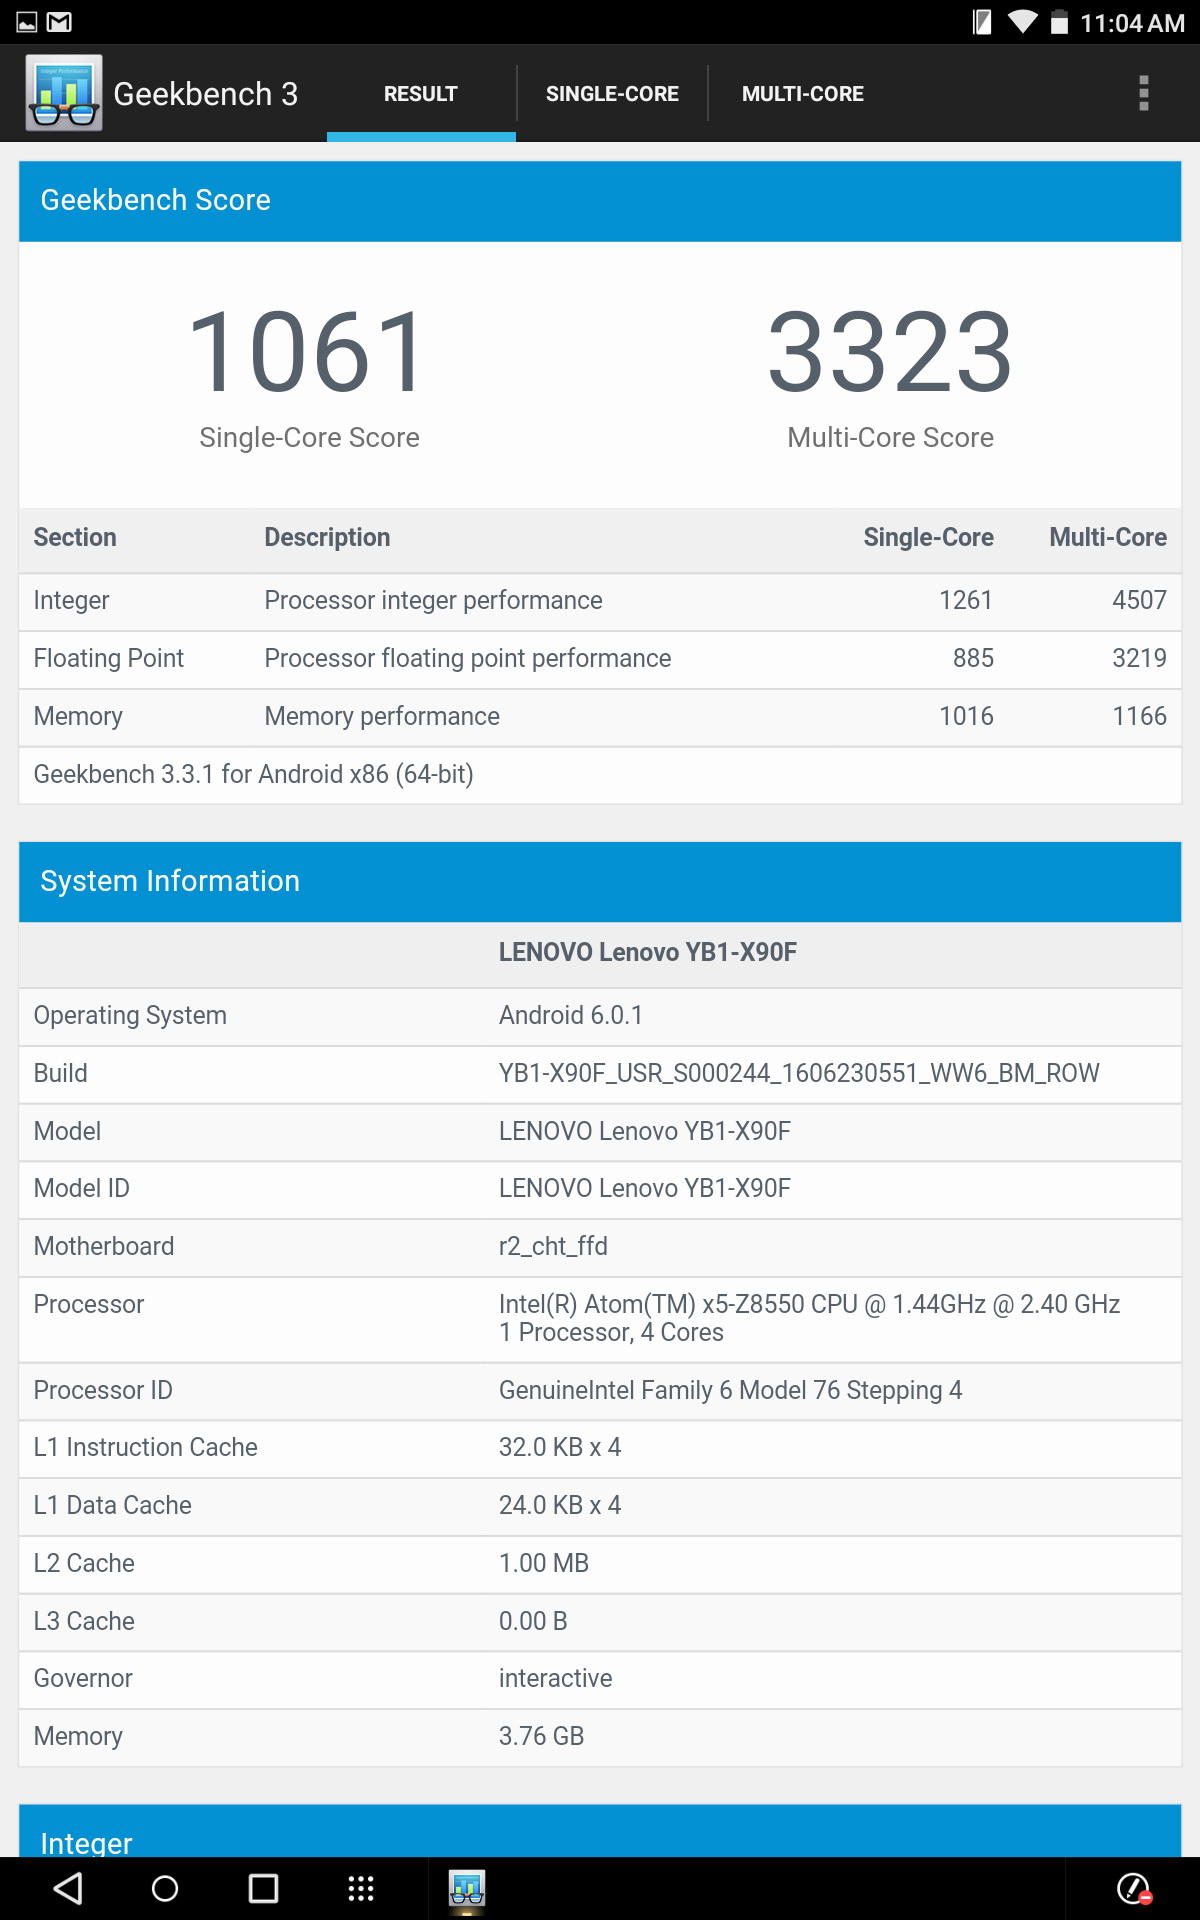Select the Processor integer performance description
This screenshot has width=1200, height=1920.
point(433,600)
